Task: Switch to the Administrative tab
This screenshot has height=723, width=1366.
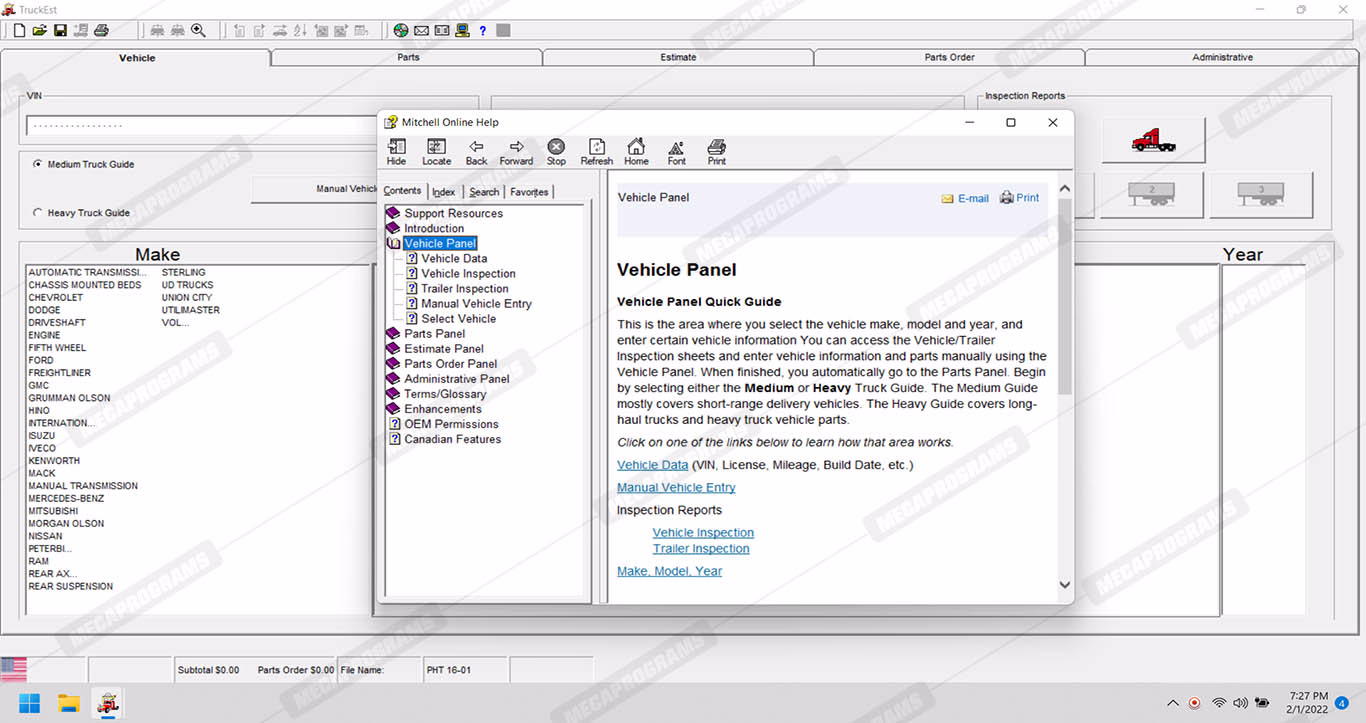Action: (x=1222, y=58)
